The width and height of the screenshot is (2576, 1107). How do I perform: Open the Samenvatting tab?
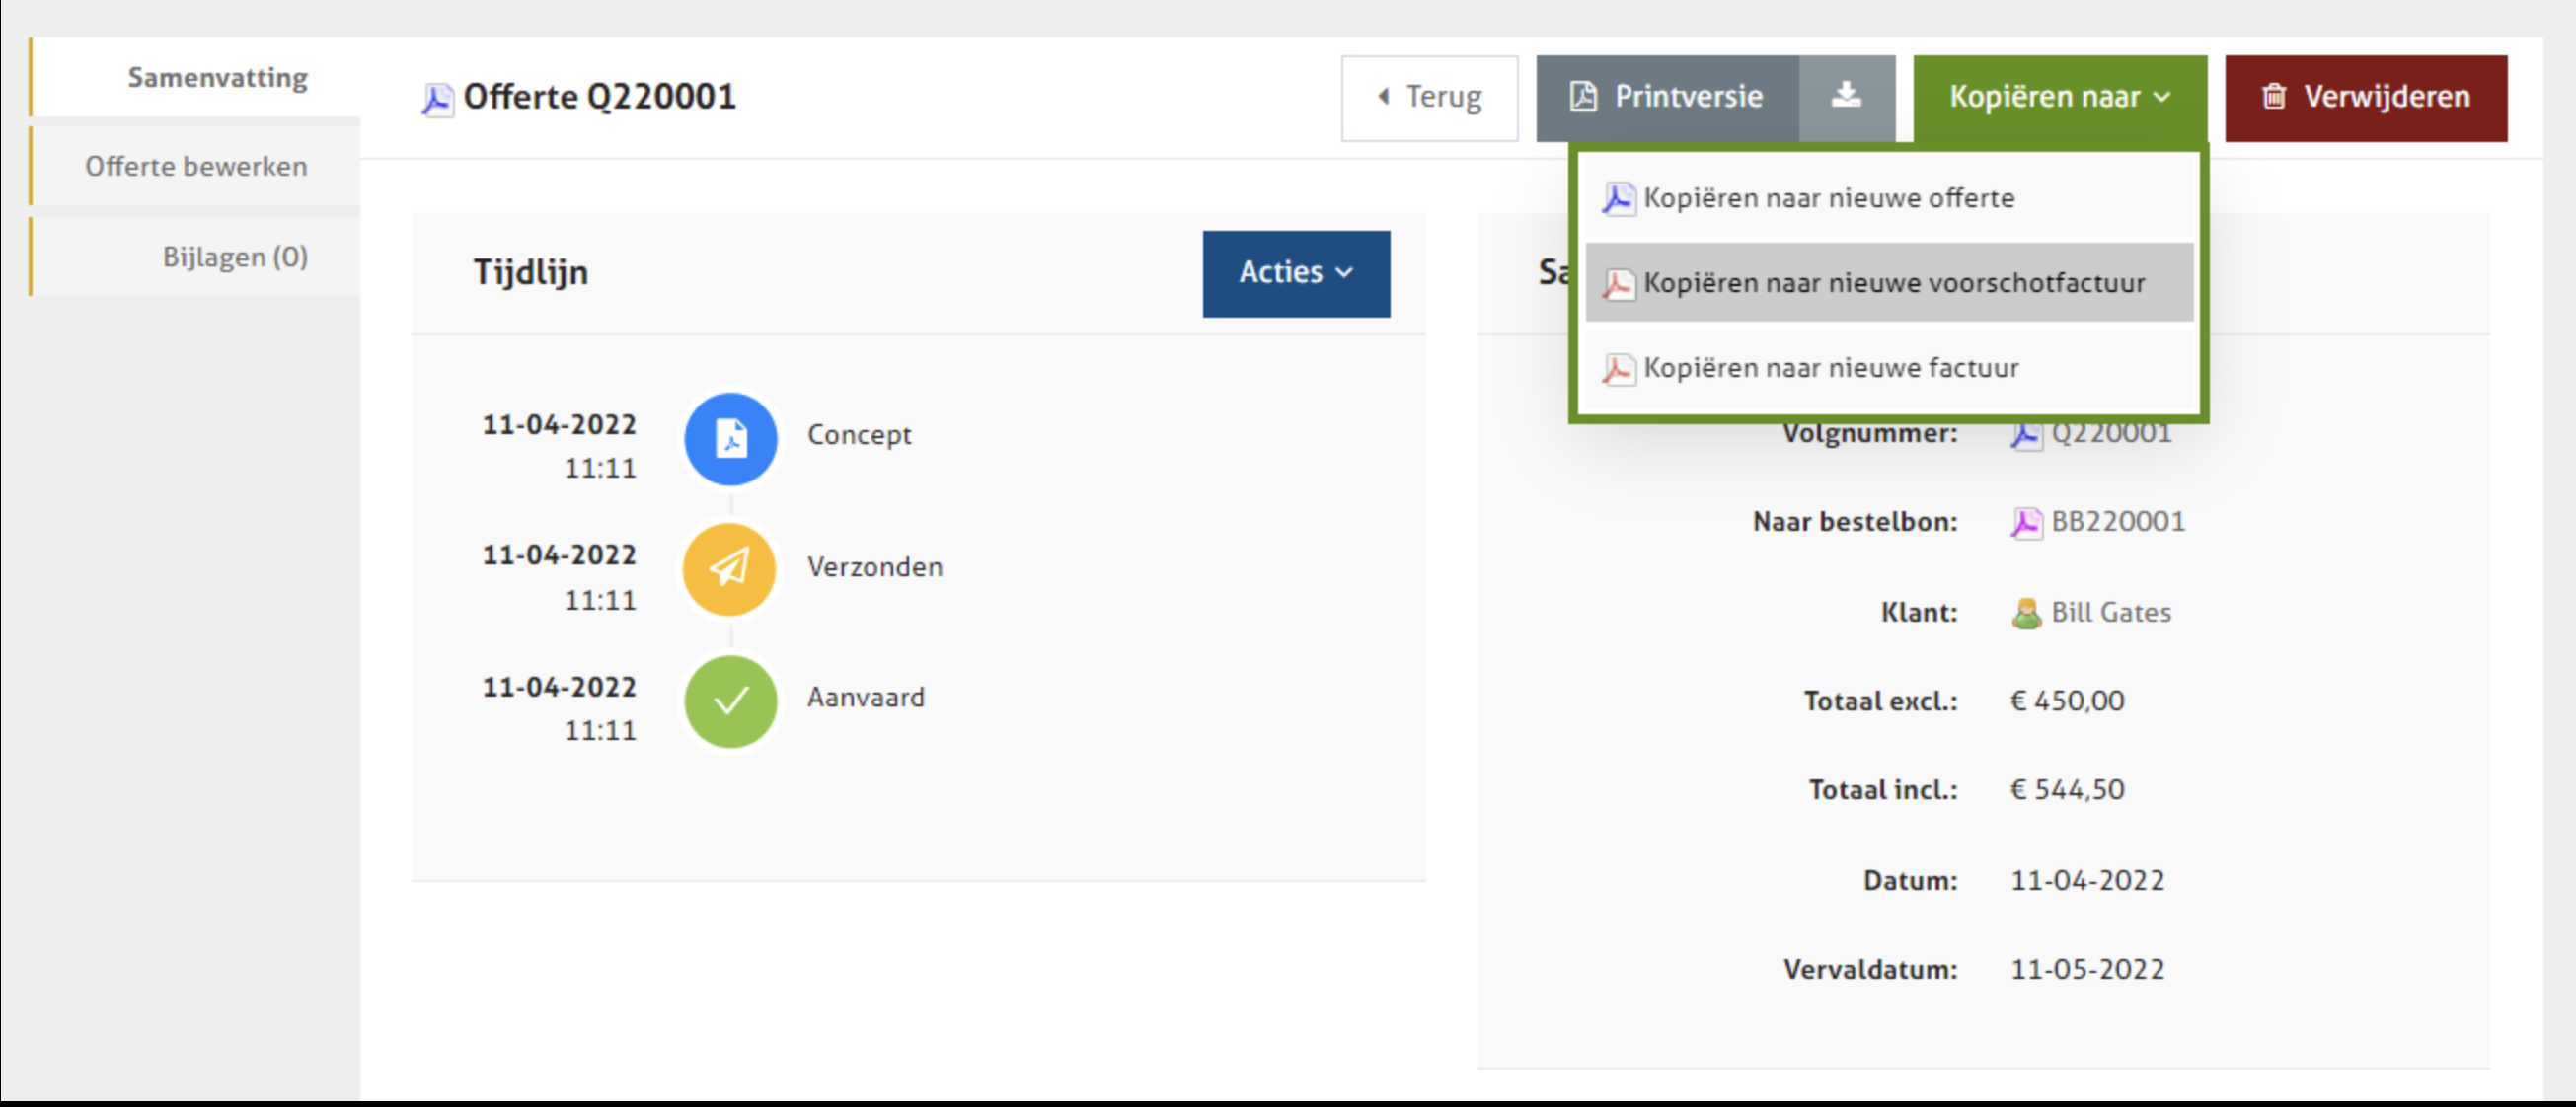[217, 78]
